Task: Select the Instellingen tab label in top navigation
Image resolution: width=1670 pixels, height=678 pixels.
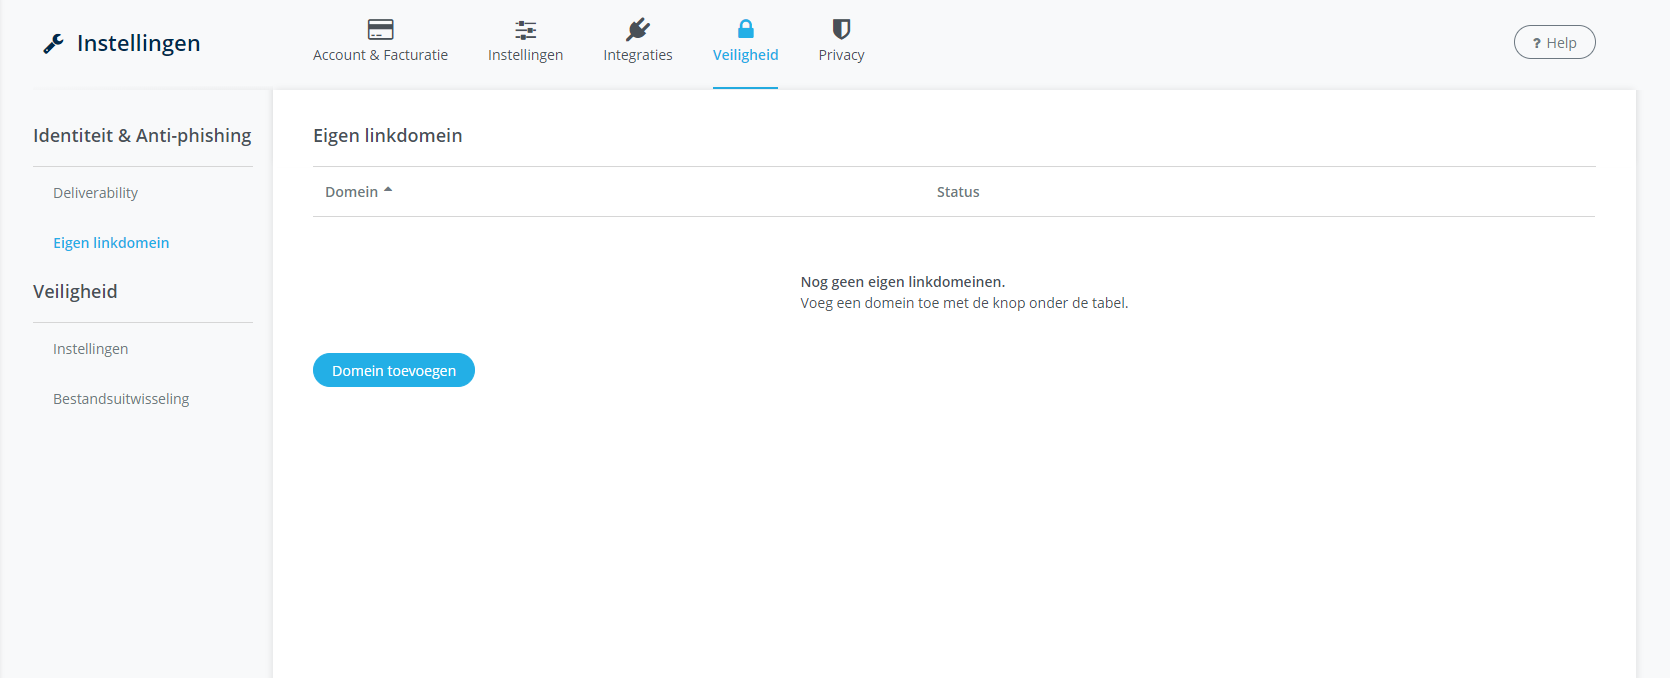Action: [525, 55]
